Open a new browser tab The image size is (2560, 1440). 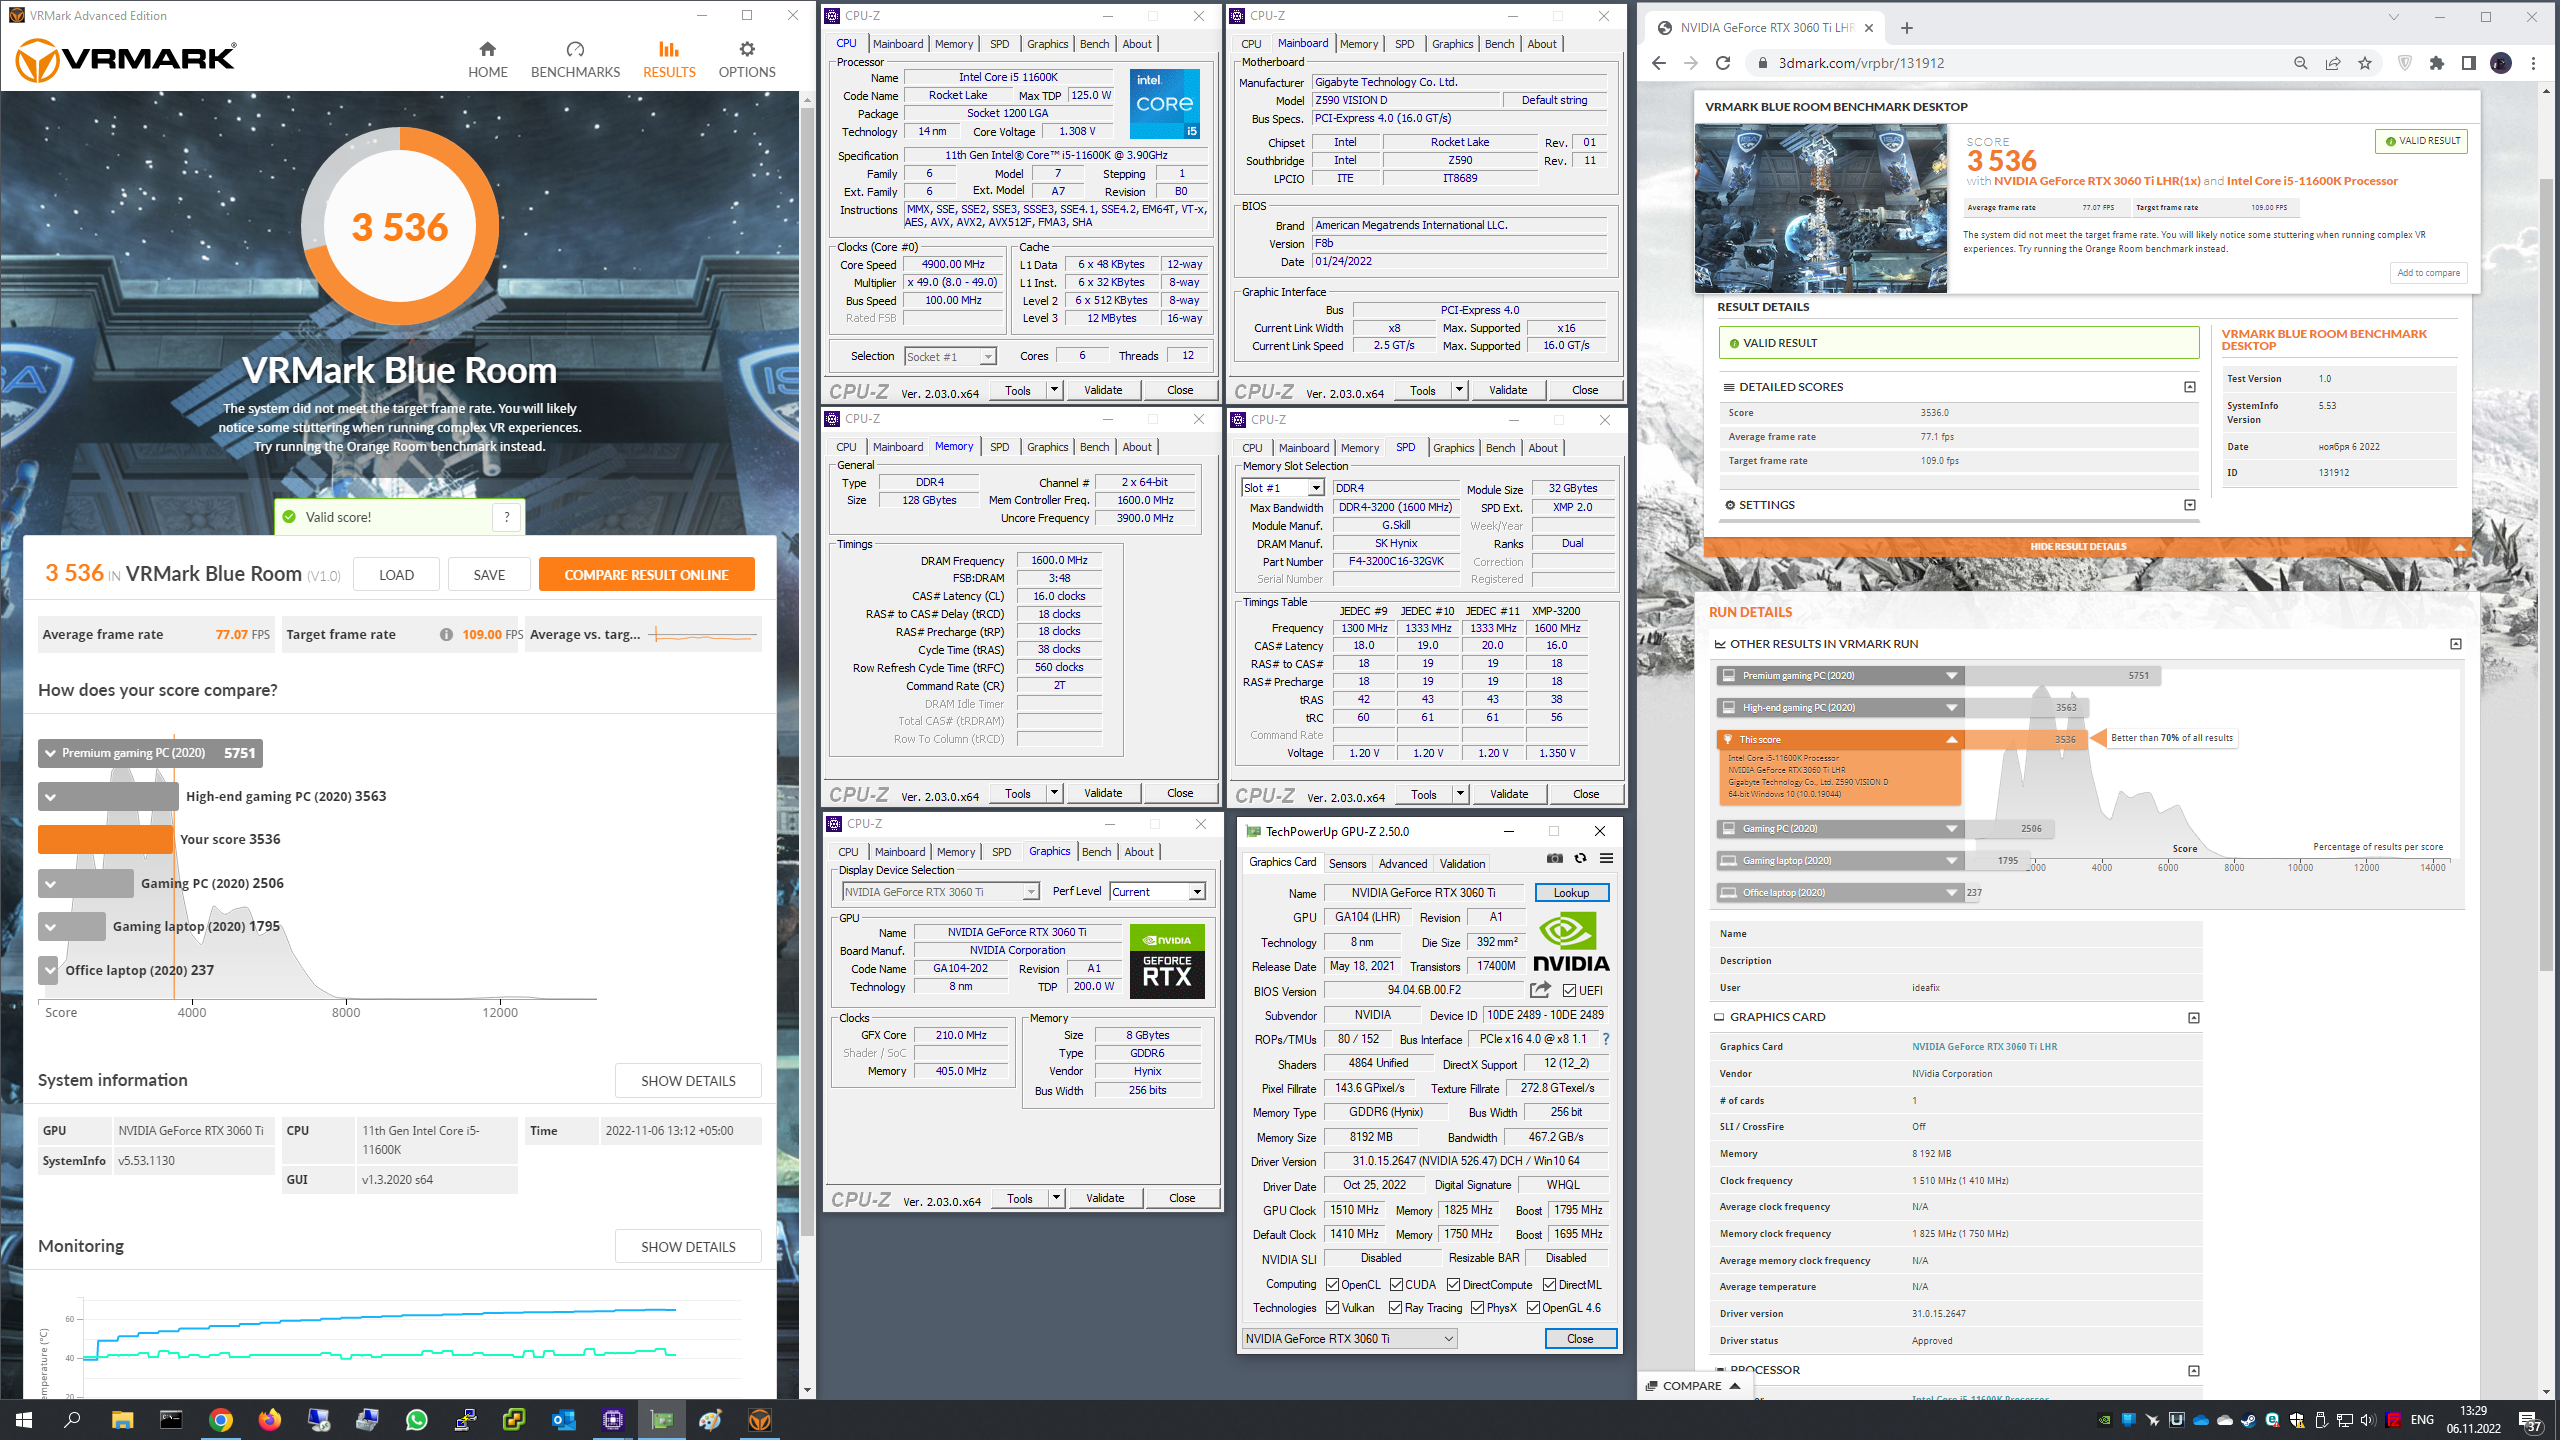coord(1906,28)
